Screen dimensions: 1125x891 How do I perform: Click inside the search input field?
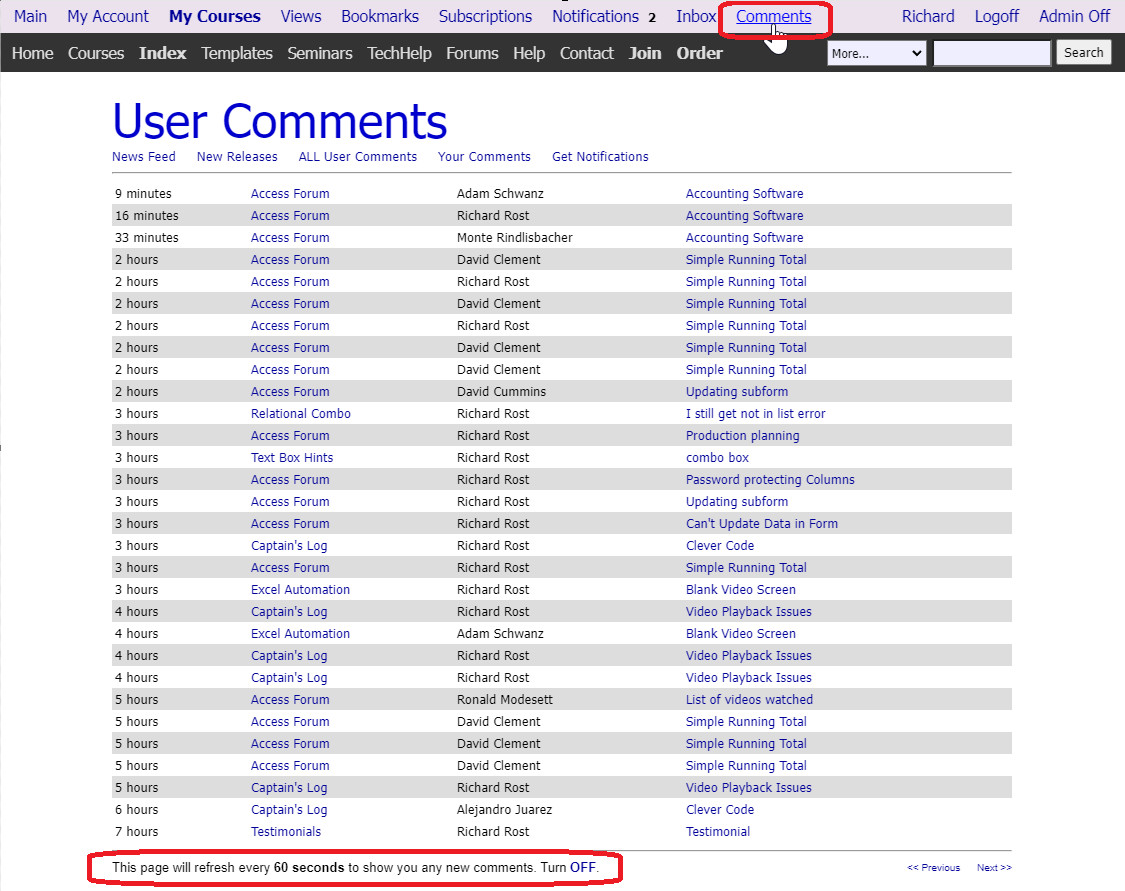[x=991, y=52]
